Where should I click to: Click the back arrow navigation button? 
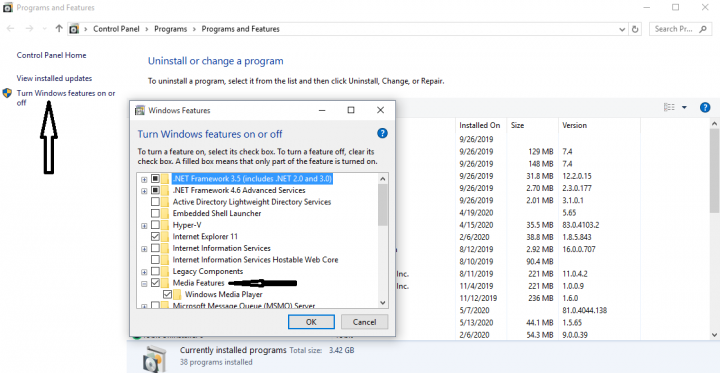[11, 28]
